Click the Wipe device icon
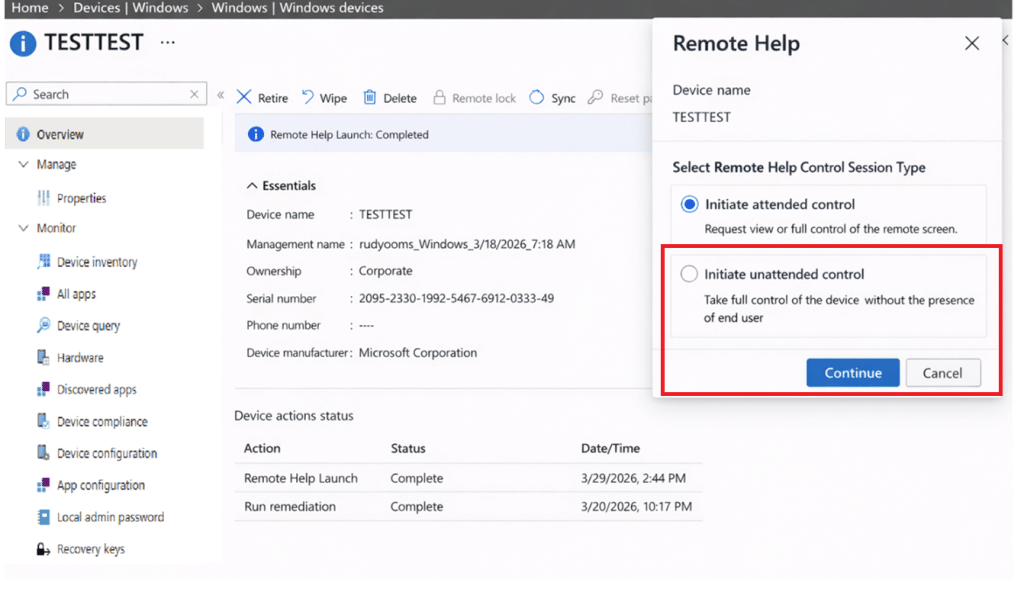1024x592 pixels. point(307,98)
